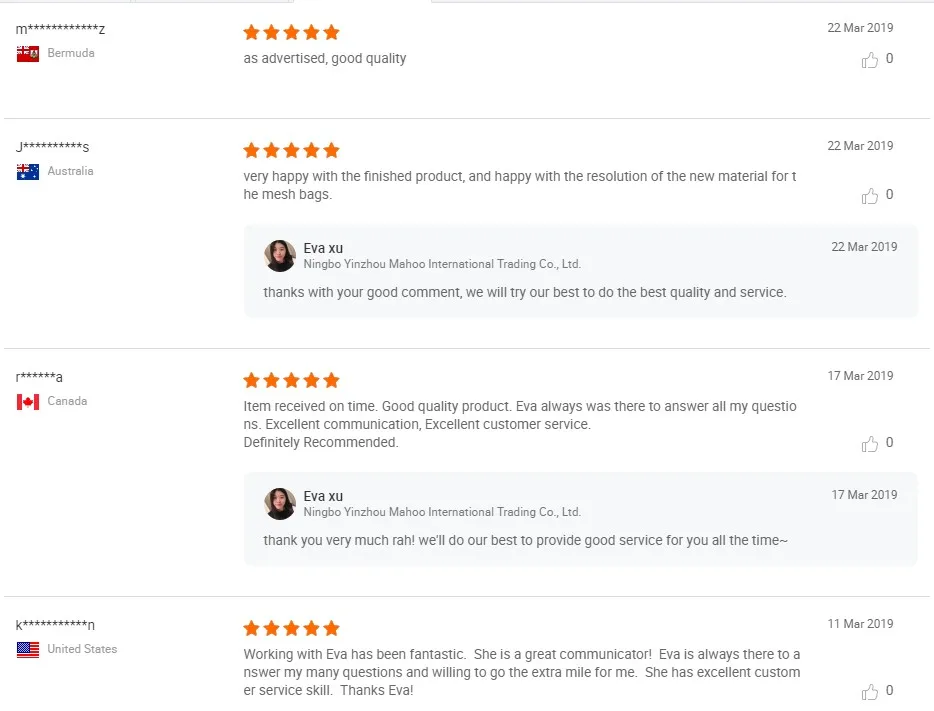Click the five-star rating on the Australia review
The height and width of the screenshot is (711, 934).
pos(292,151)
